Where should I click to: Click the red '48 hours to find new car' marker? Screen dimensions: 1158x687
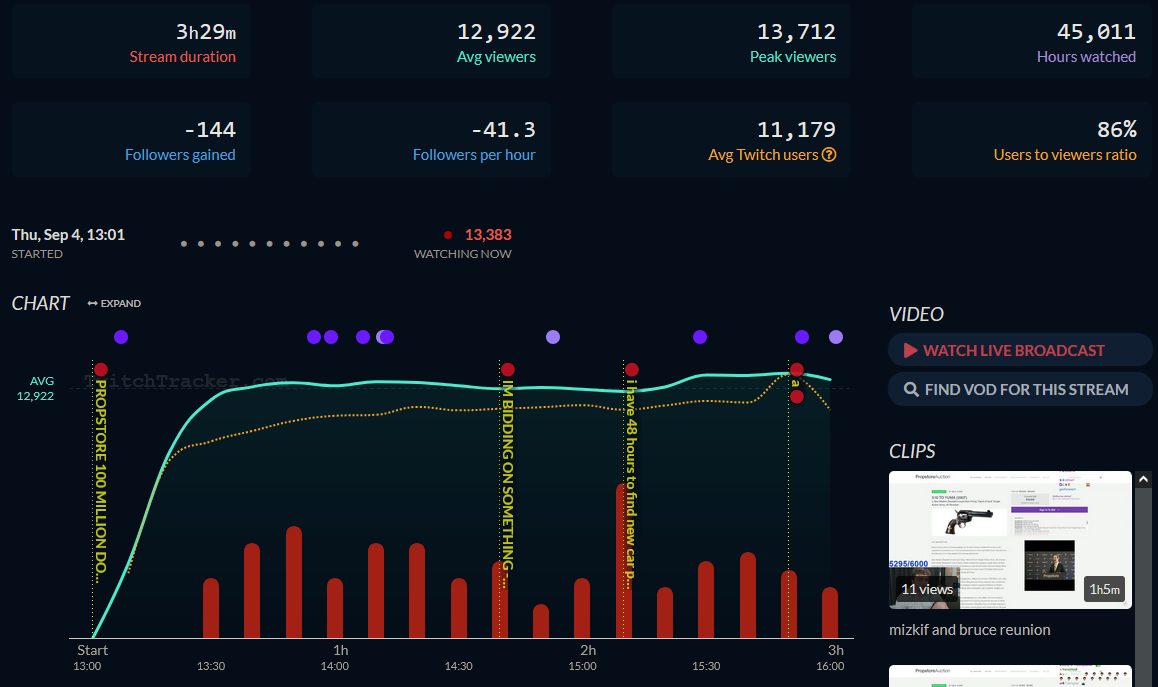[631, 369]
